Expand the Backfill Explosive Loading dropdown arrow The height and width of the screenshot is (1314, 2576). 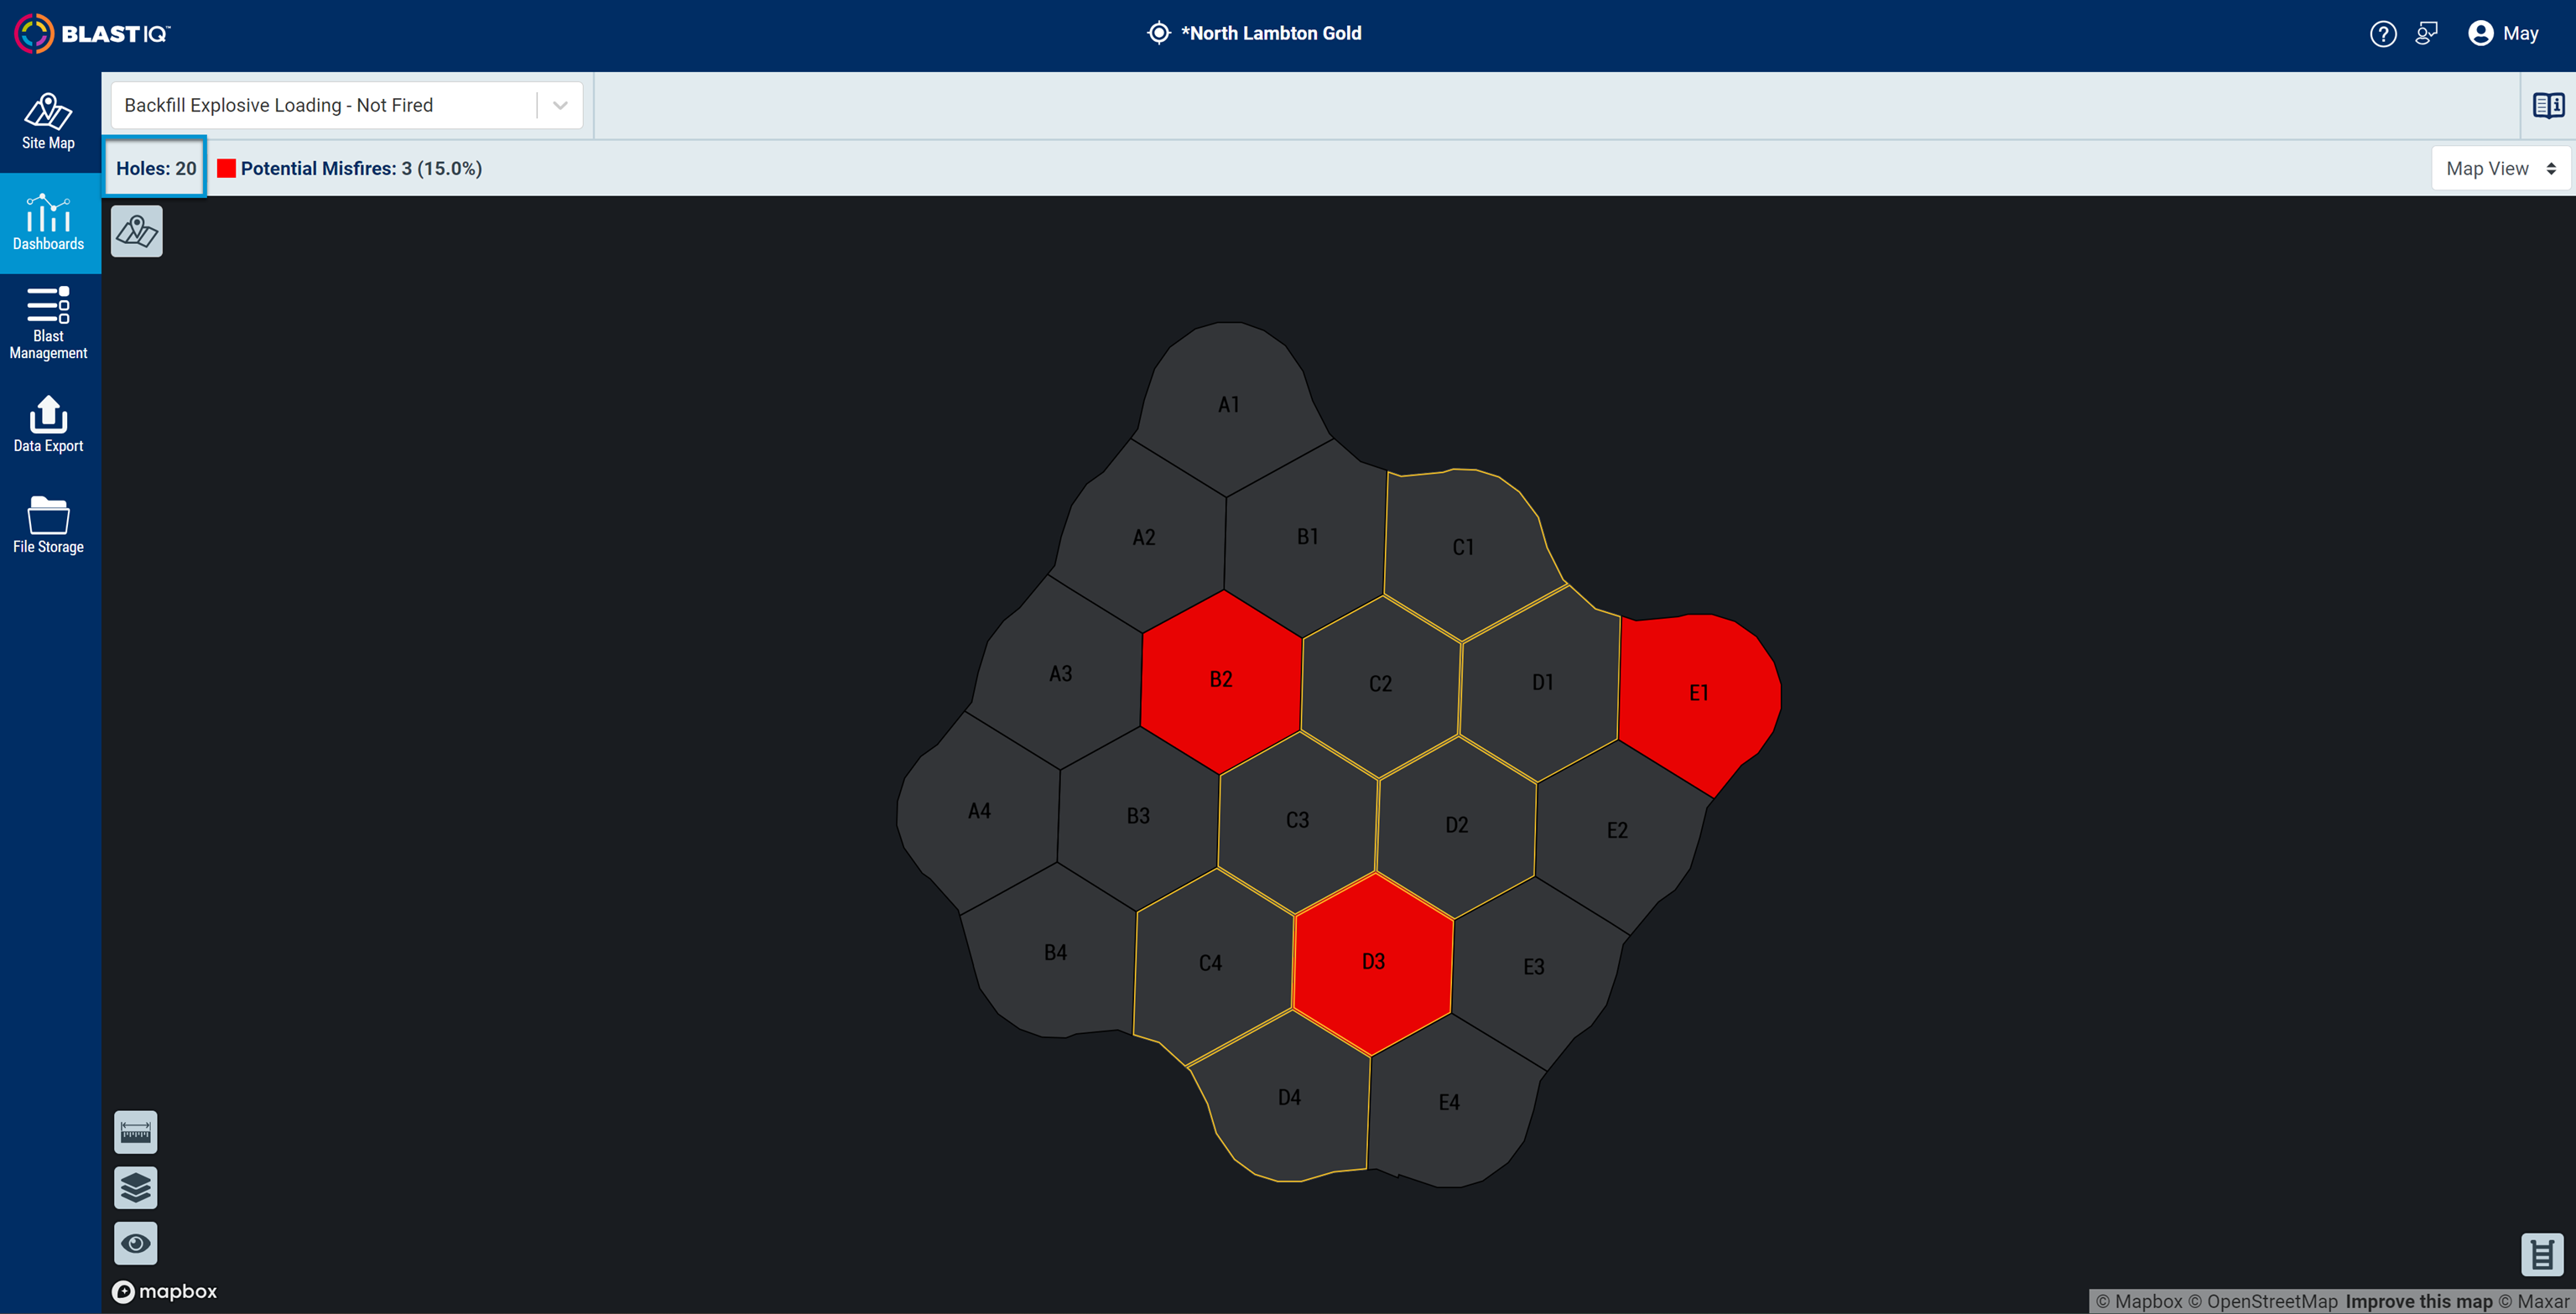pyautogui.click(x=560, y=105)
